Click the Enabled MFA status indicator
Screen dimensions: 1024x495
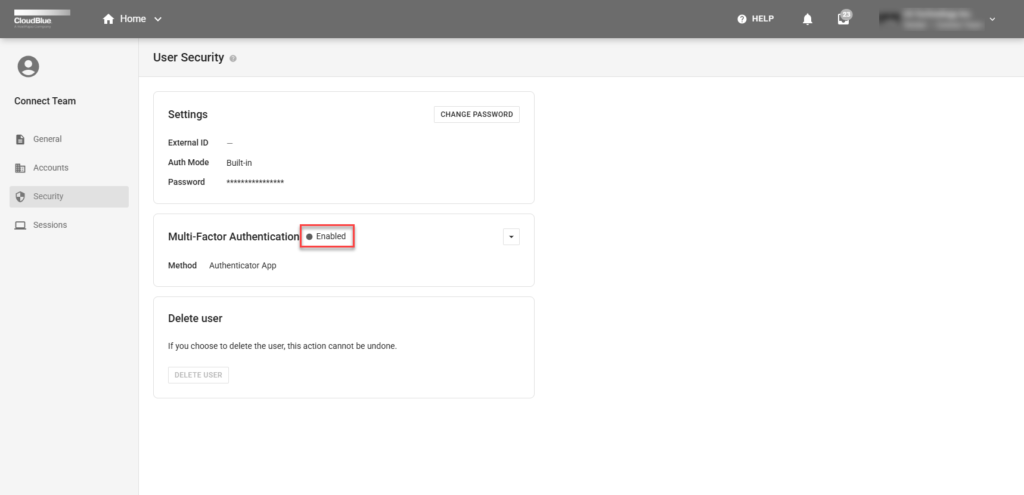pyautogui.click(x=327, y=237)
